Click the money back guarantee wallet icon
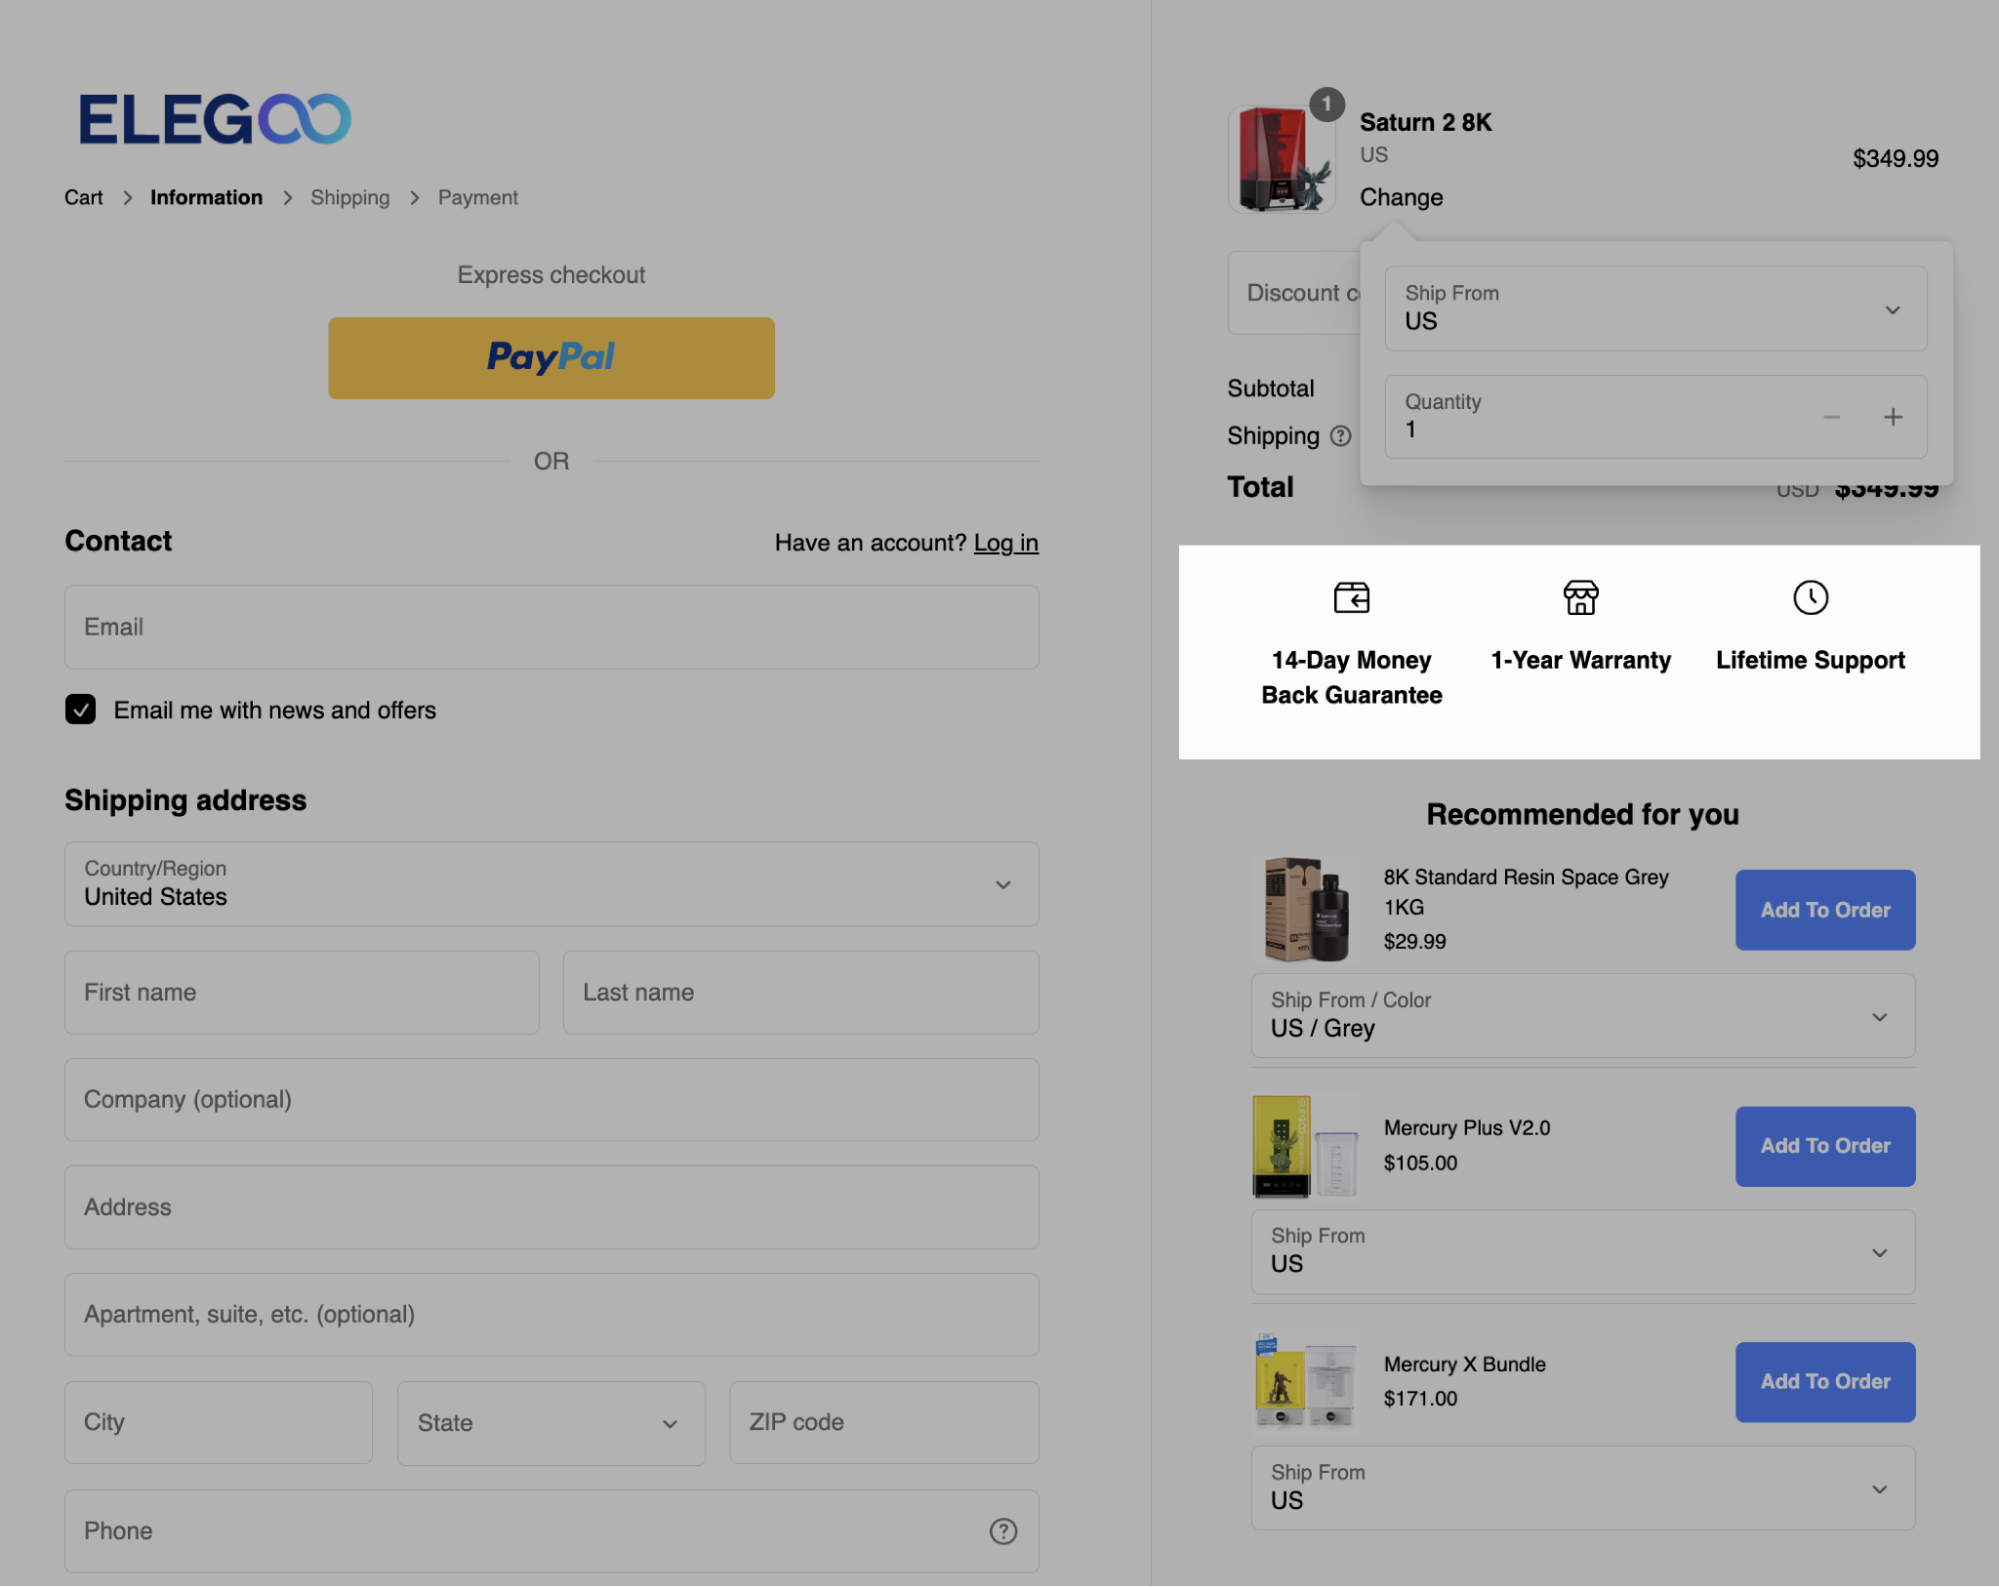 click(1351, 598)
